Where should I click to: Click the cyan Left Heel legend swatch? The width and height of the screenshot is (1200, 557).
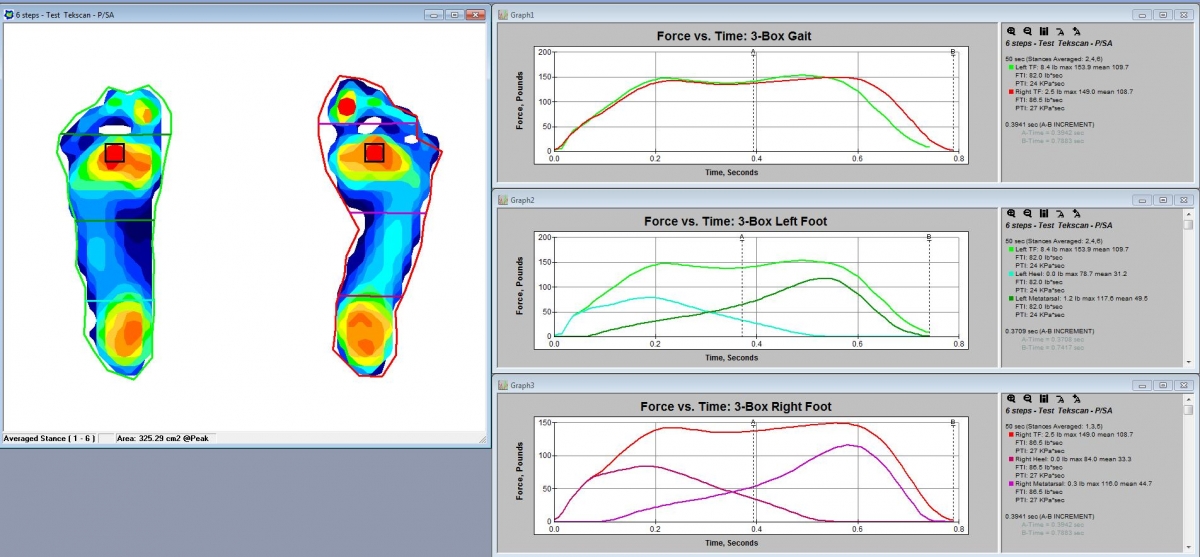[1009, 272]
